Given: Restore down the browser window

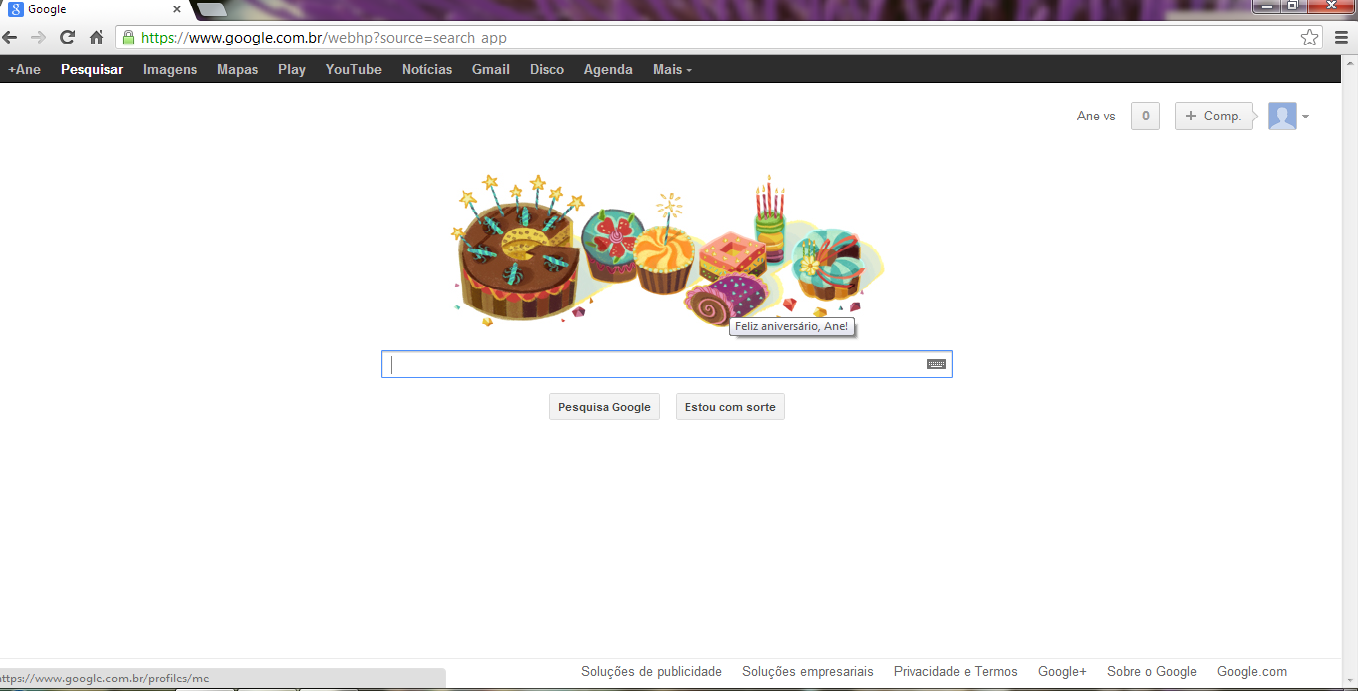Looking at the screenshot, I should coord(1293,6).
